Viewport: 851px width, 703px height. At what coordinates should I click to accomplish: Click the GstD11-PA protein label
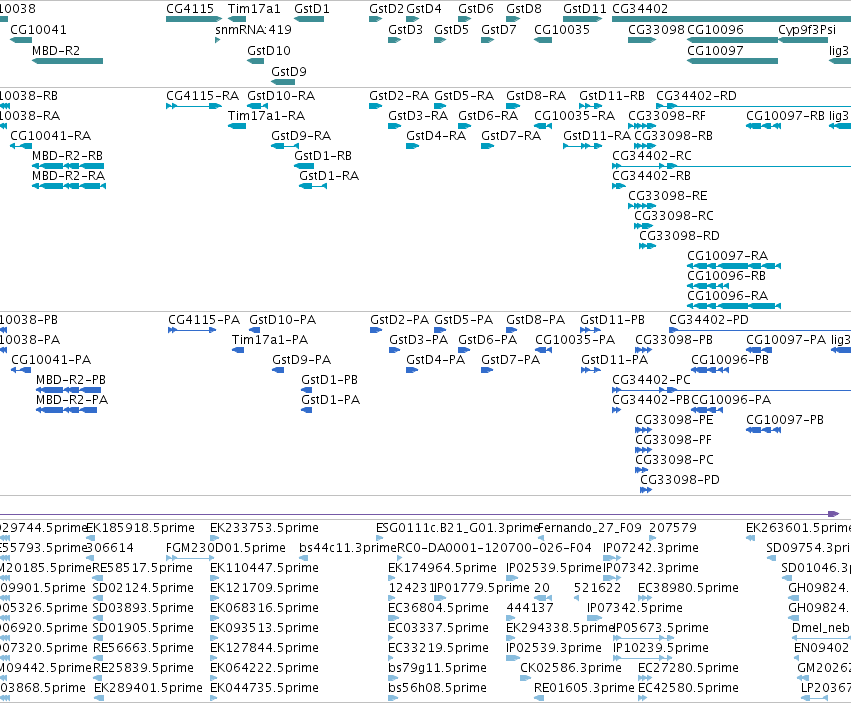614,360
